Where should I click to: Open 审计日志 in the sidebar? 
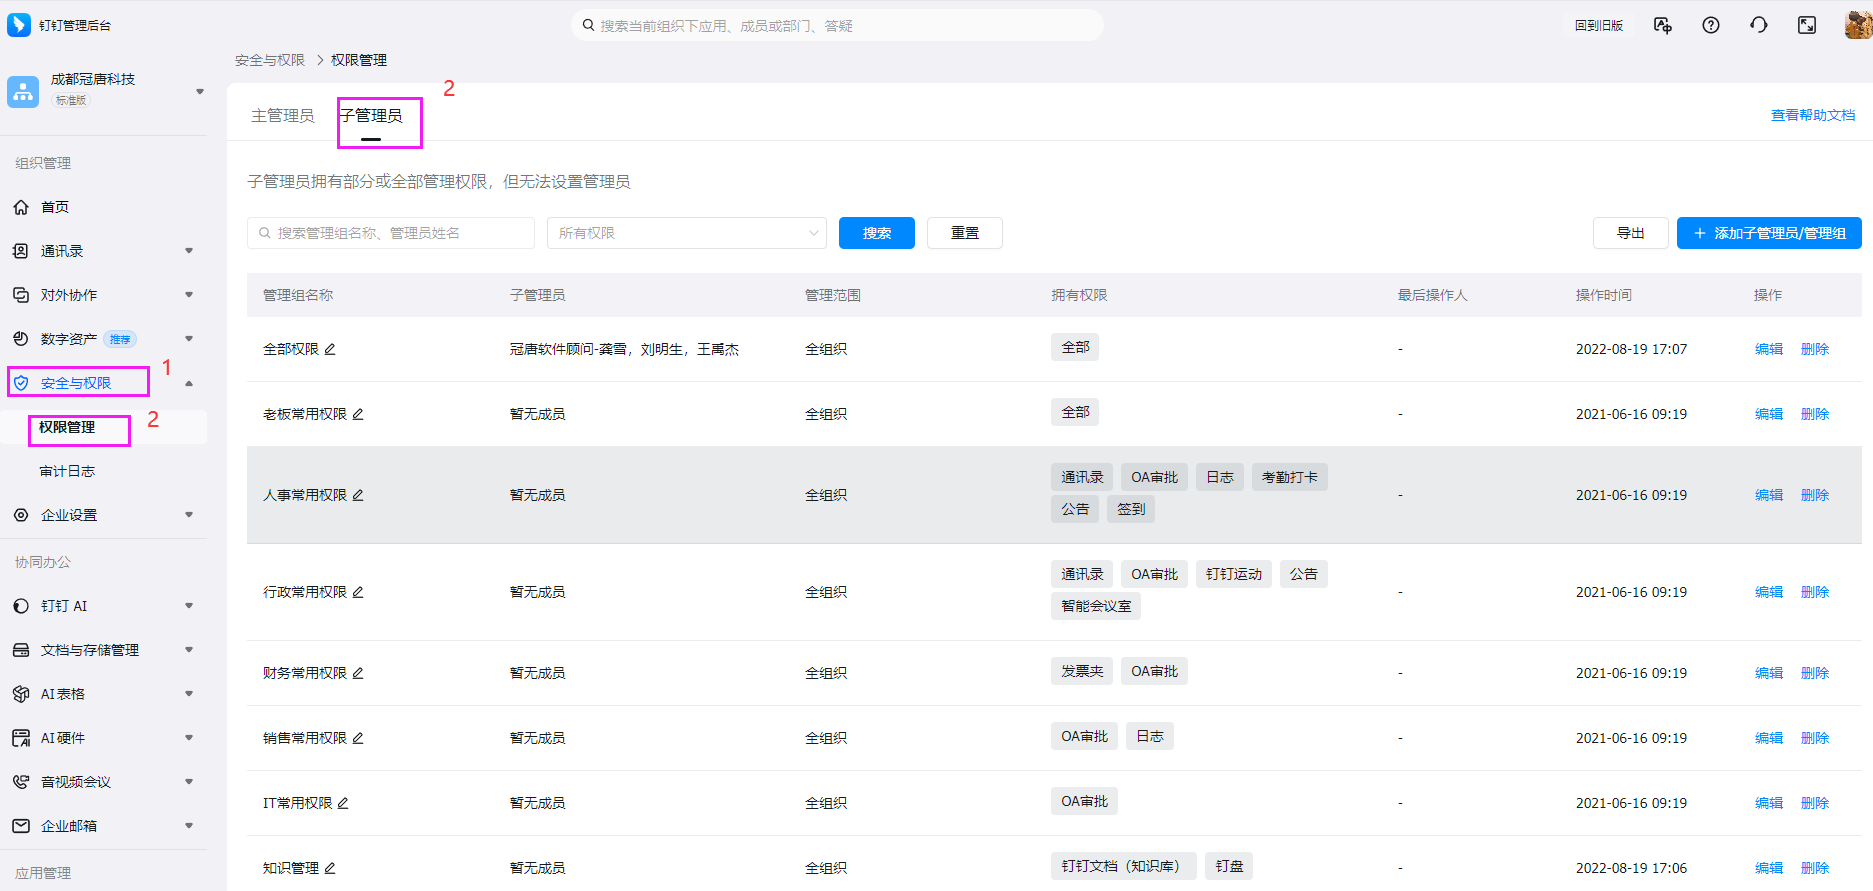tap(67, 471)
